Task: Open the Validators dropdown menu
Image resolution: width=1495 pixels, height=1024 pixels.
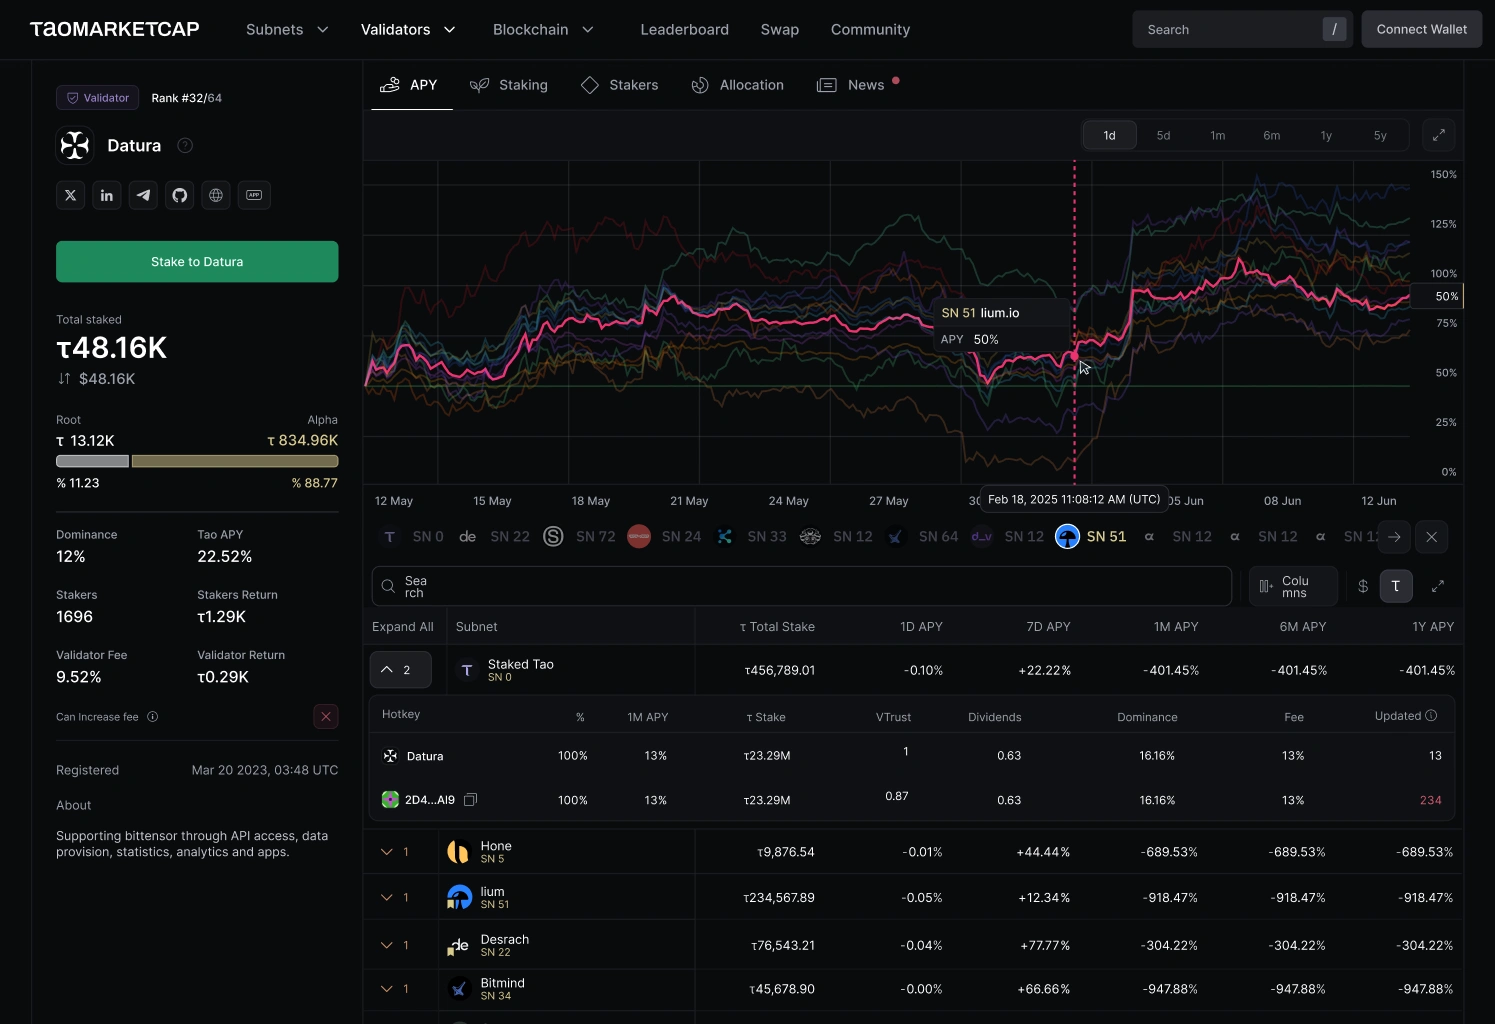Action: [408, 29]
